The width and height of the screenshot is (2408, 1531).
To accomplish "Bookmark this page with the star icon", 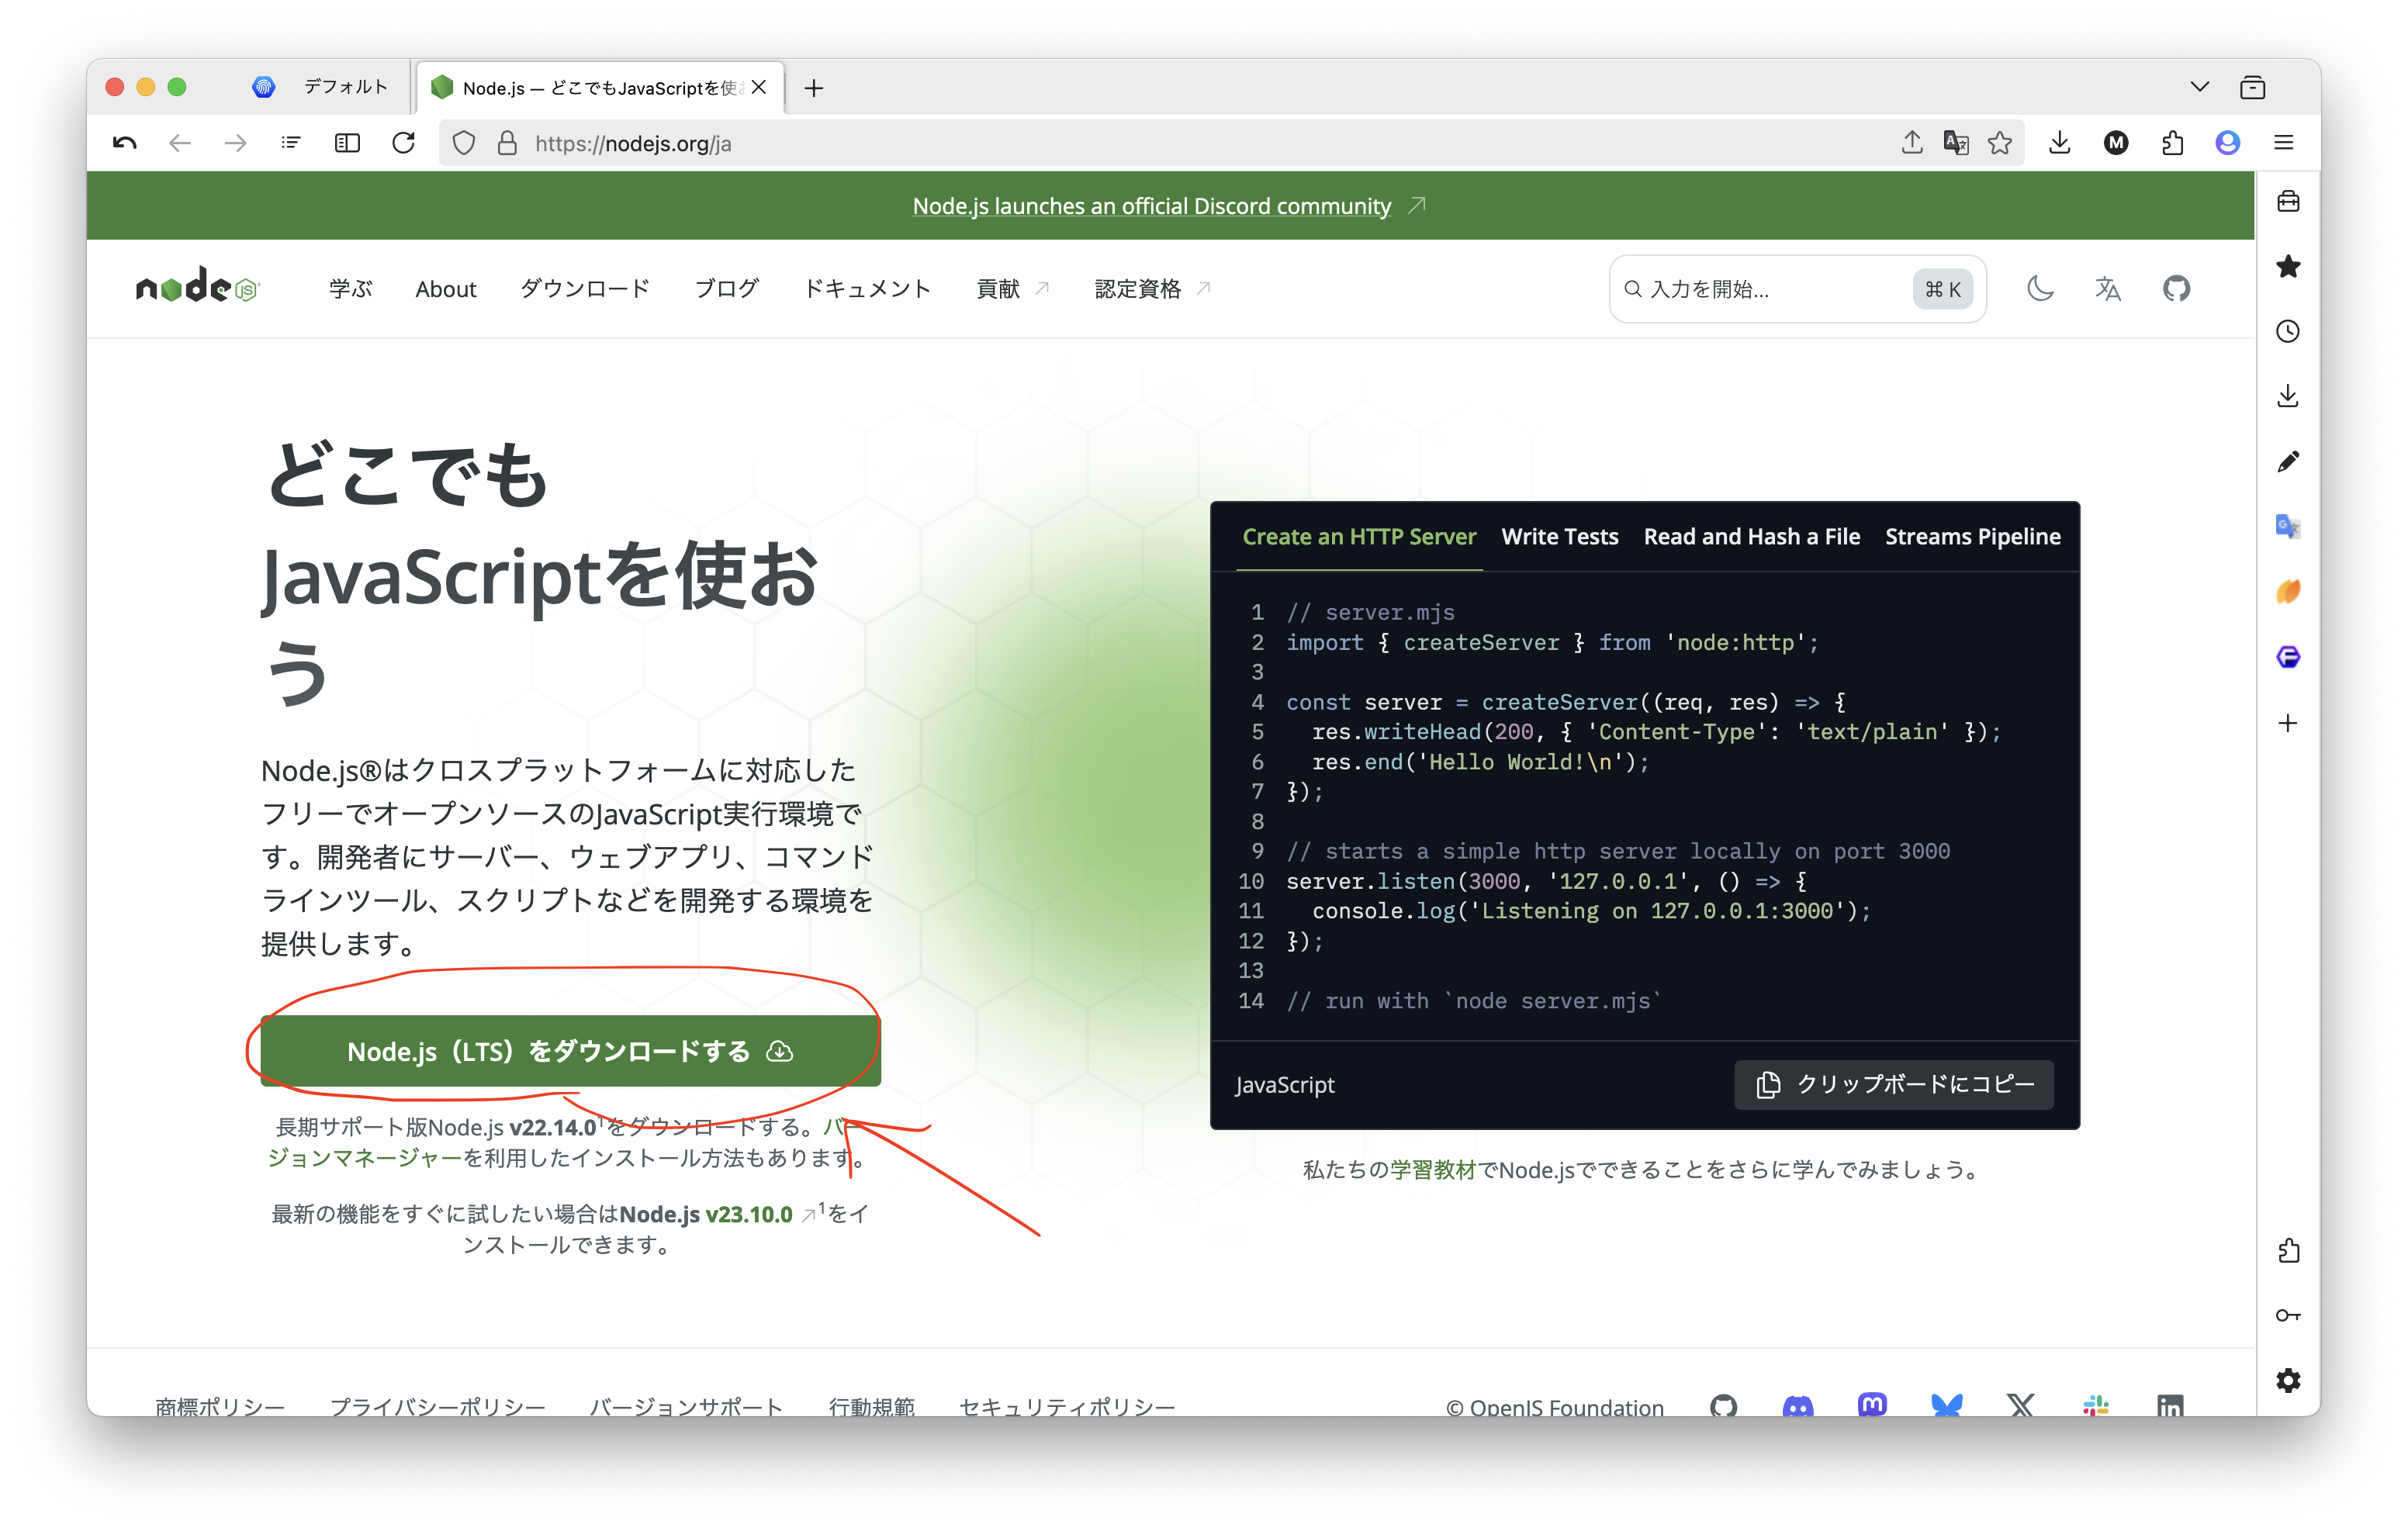I will click(x=2000, y=143).
